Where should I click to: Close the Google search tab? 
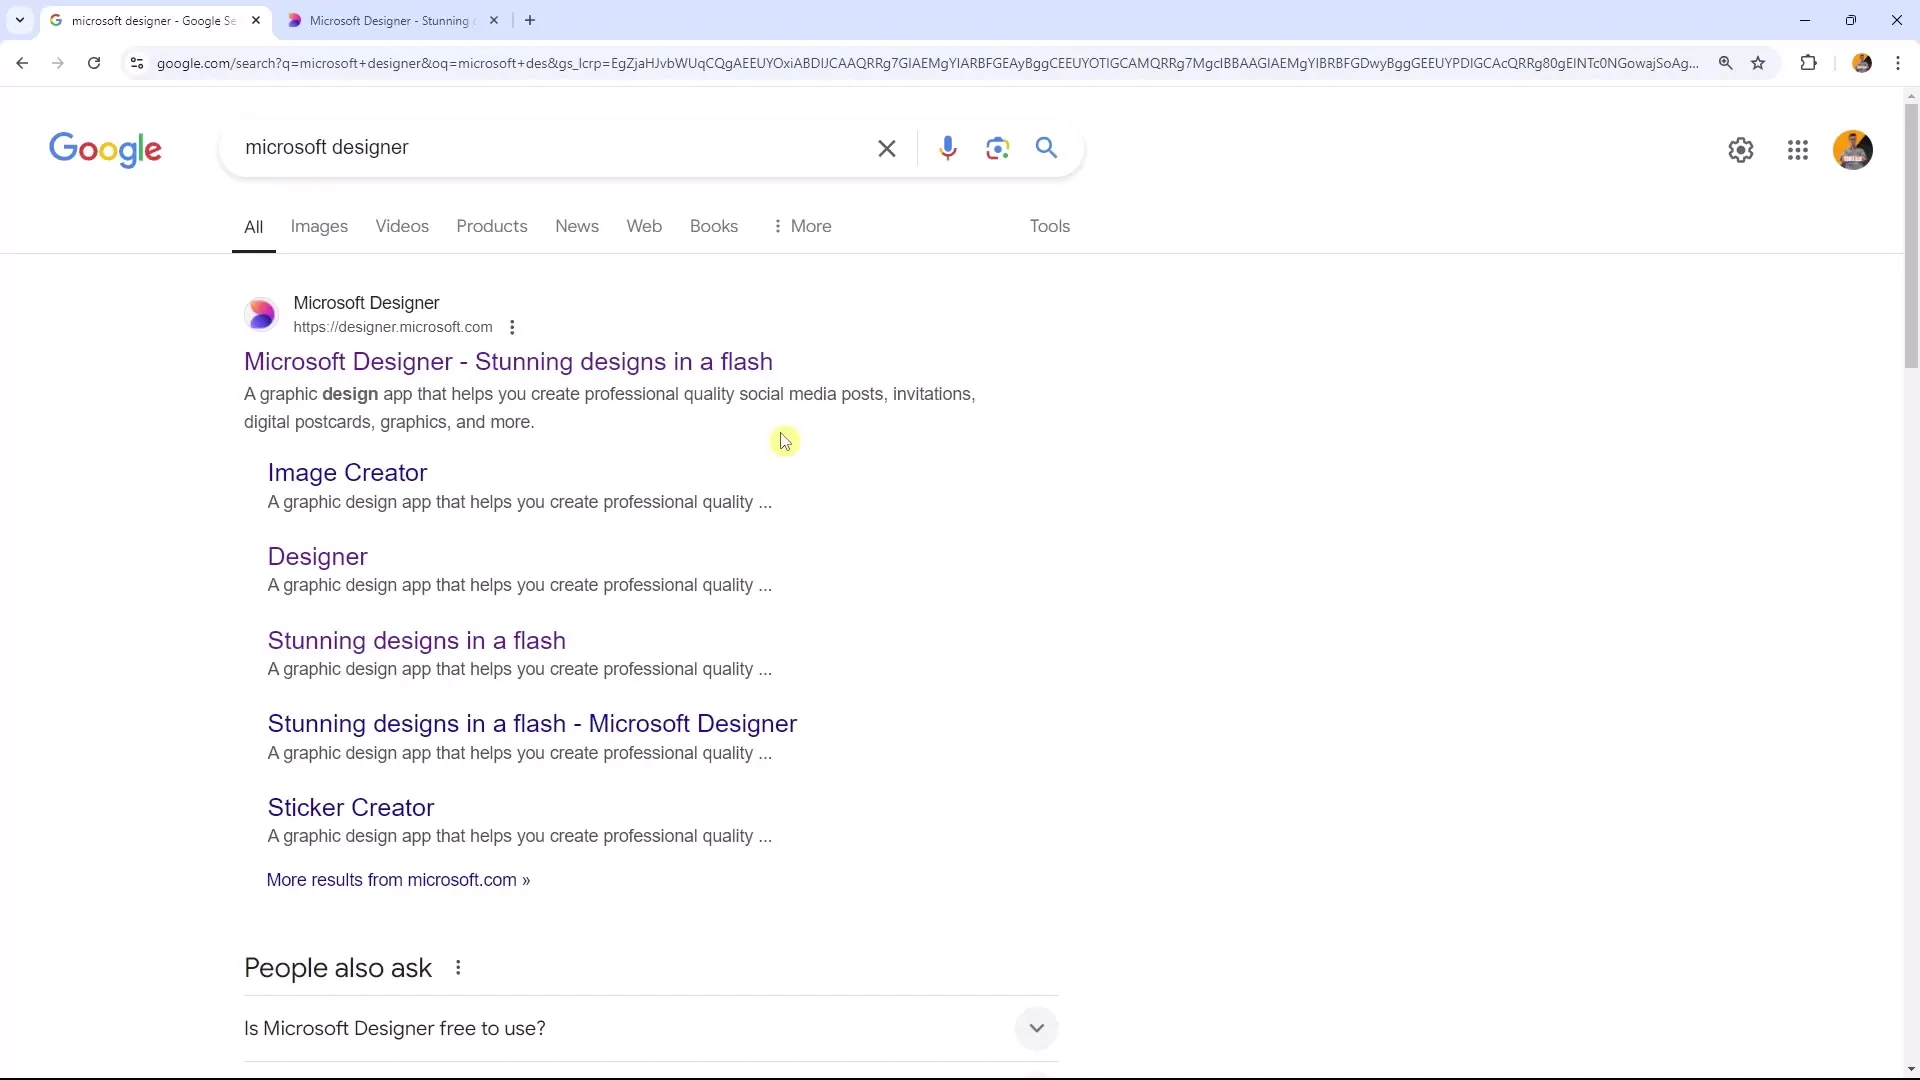pyautogui.click(x=256, y=20)
